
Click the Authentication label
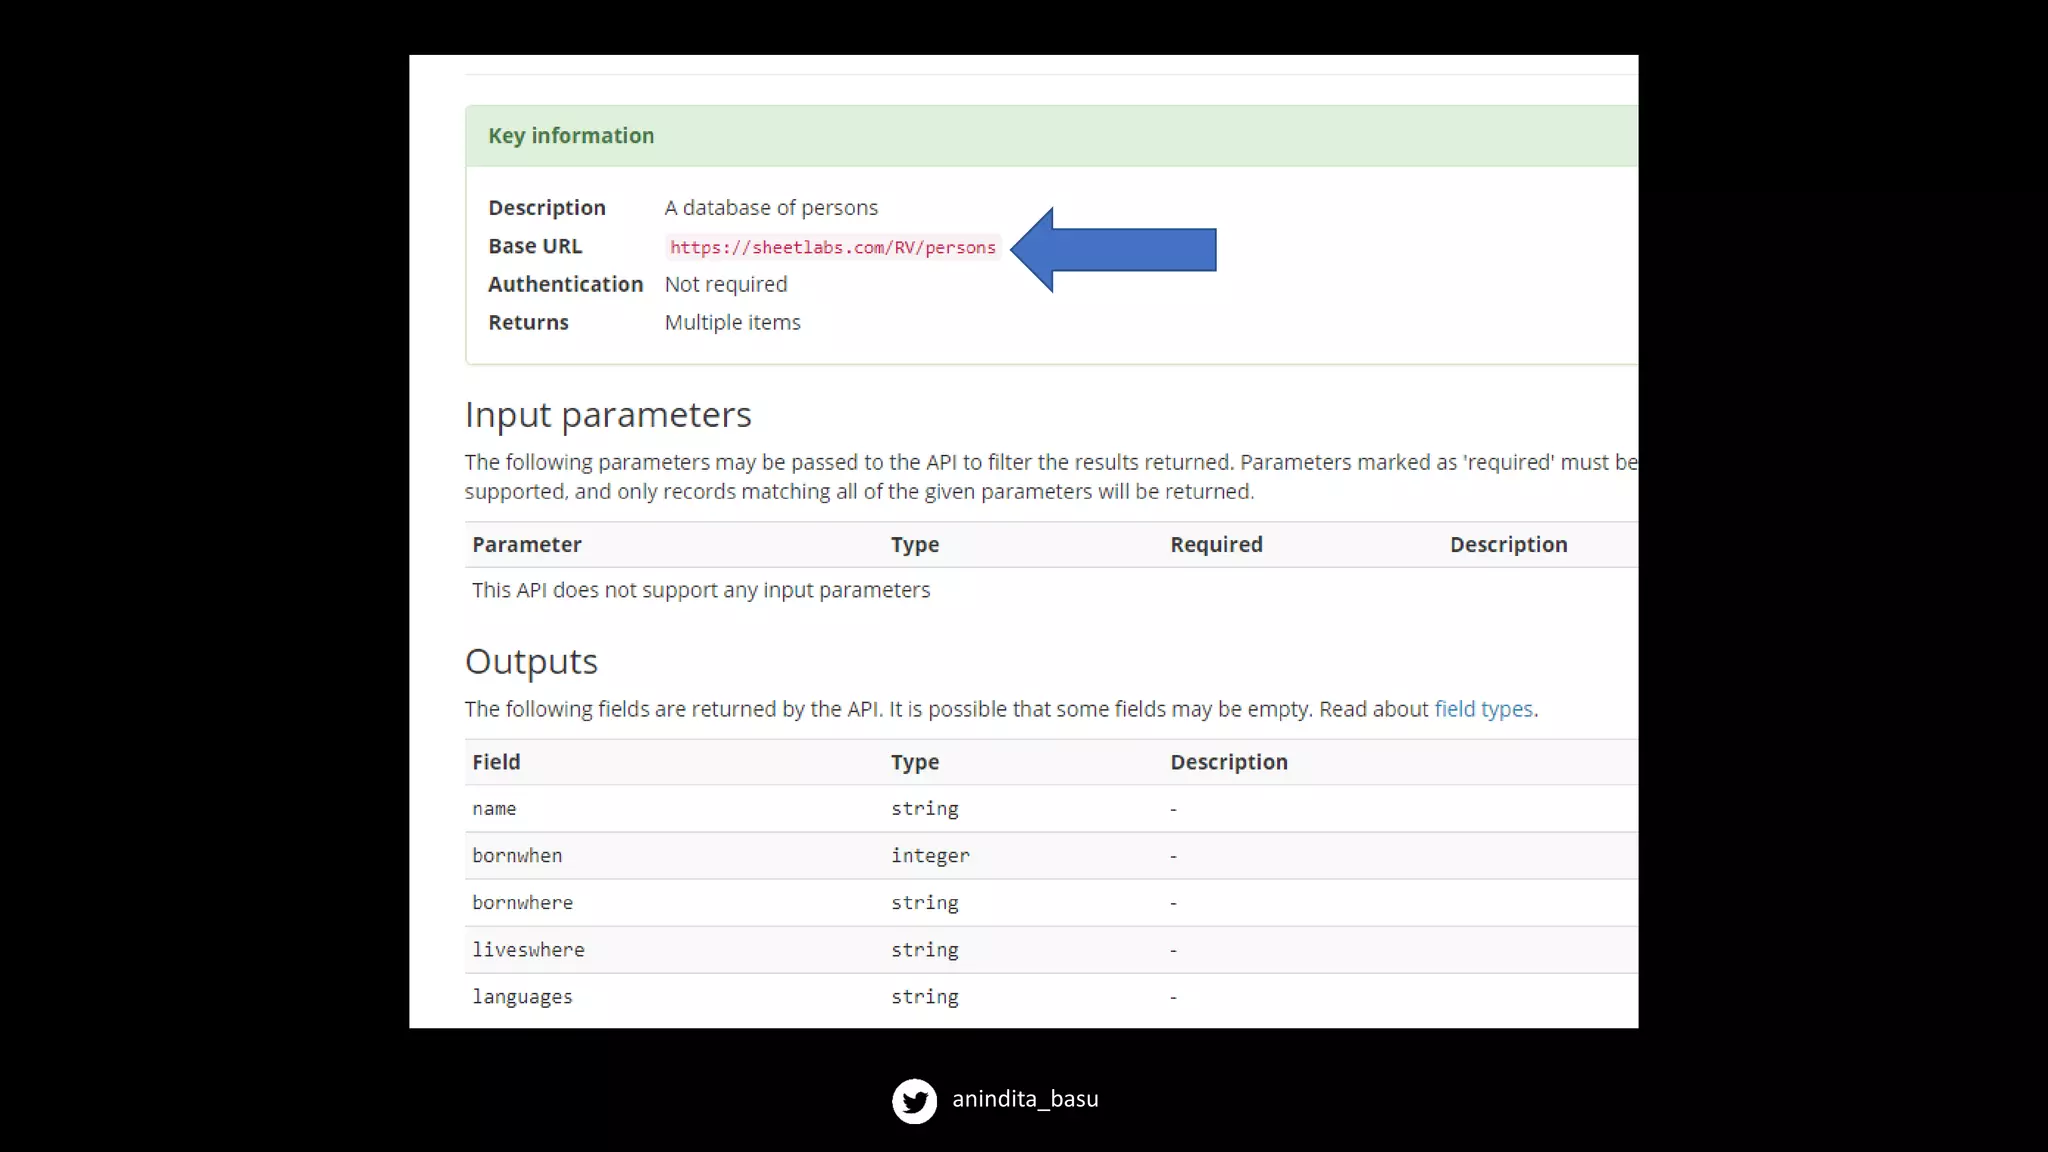pyautogui.click(x=565, y=285)
